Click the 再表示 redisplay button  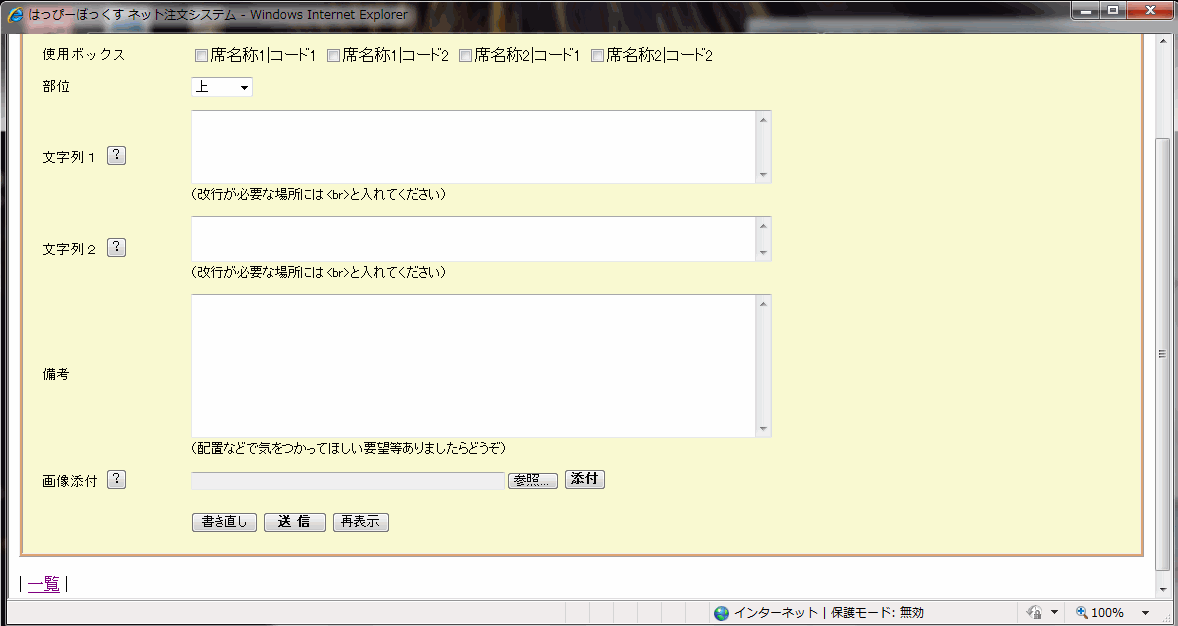tap(361, 522)
